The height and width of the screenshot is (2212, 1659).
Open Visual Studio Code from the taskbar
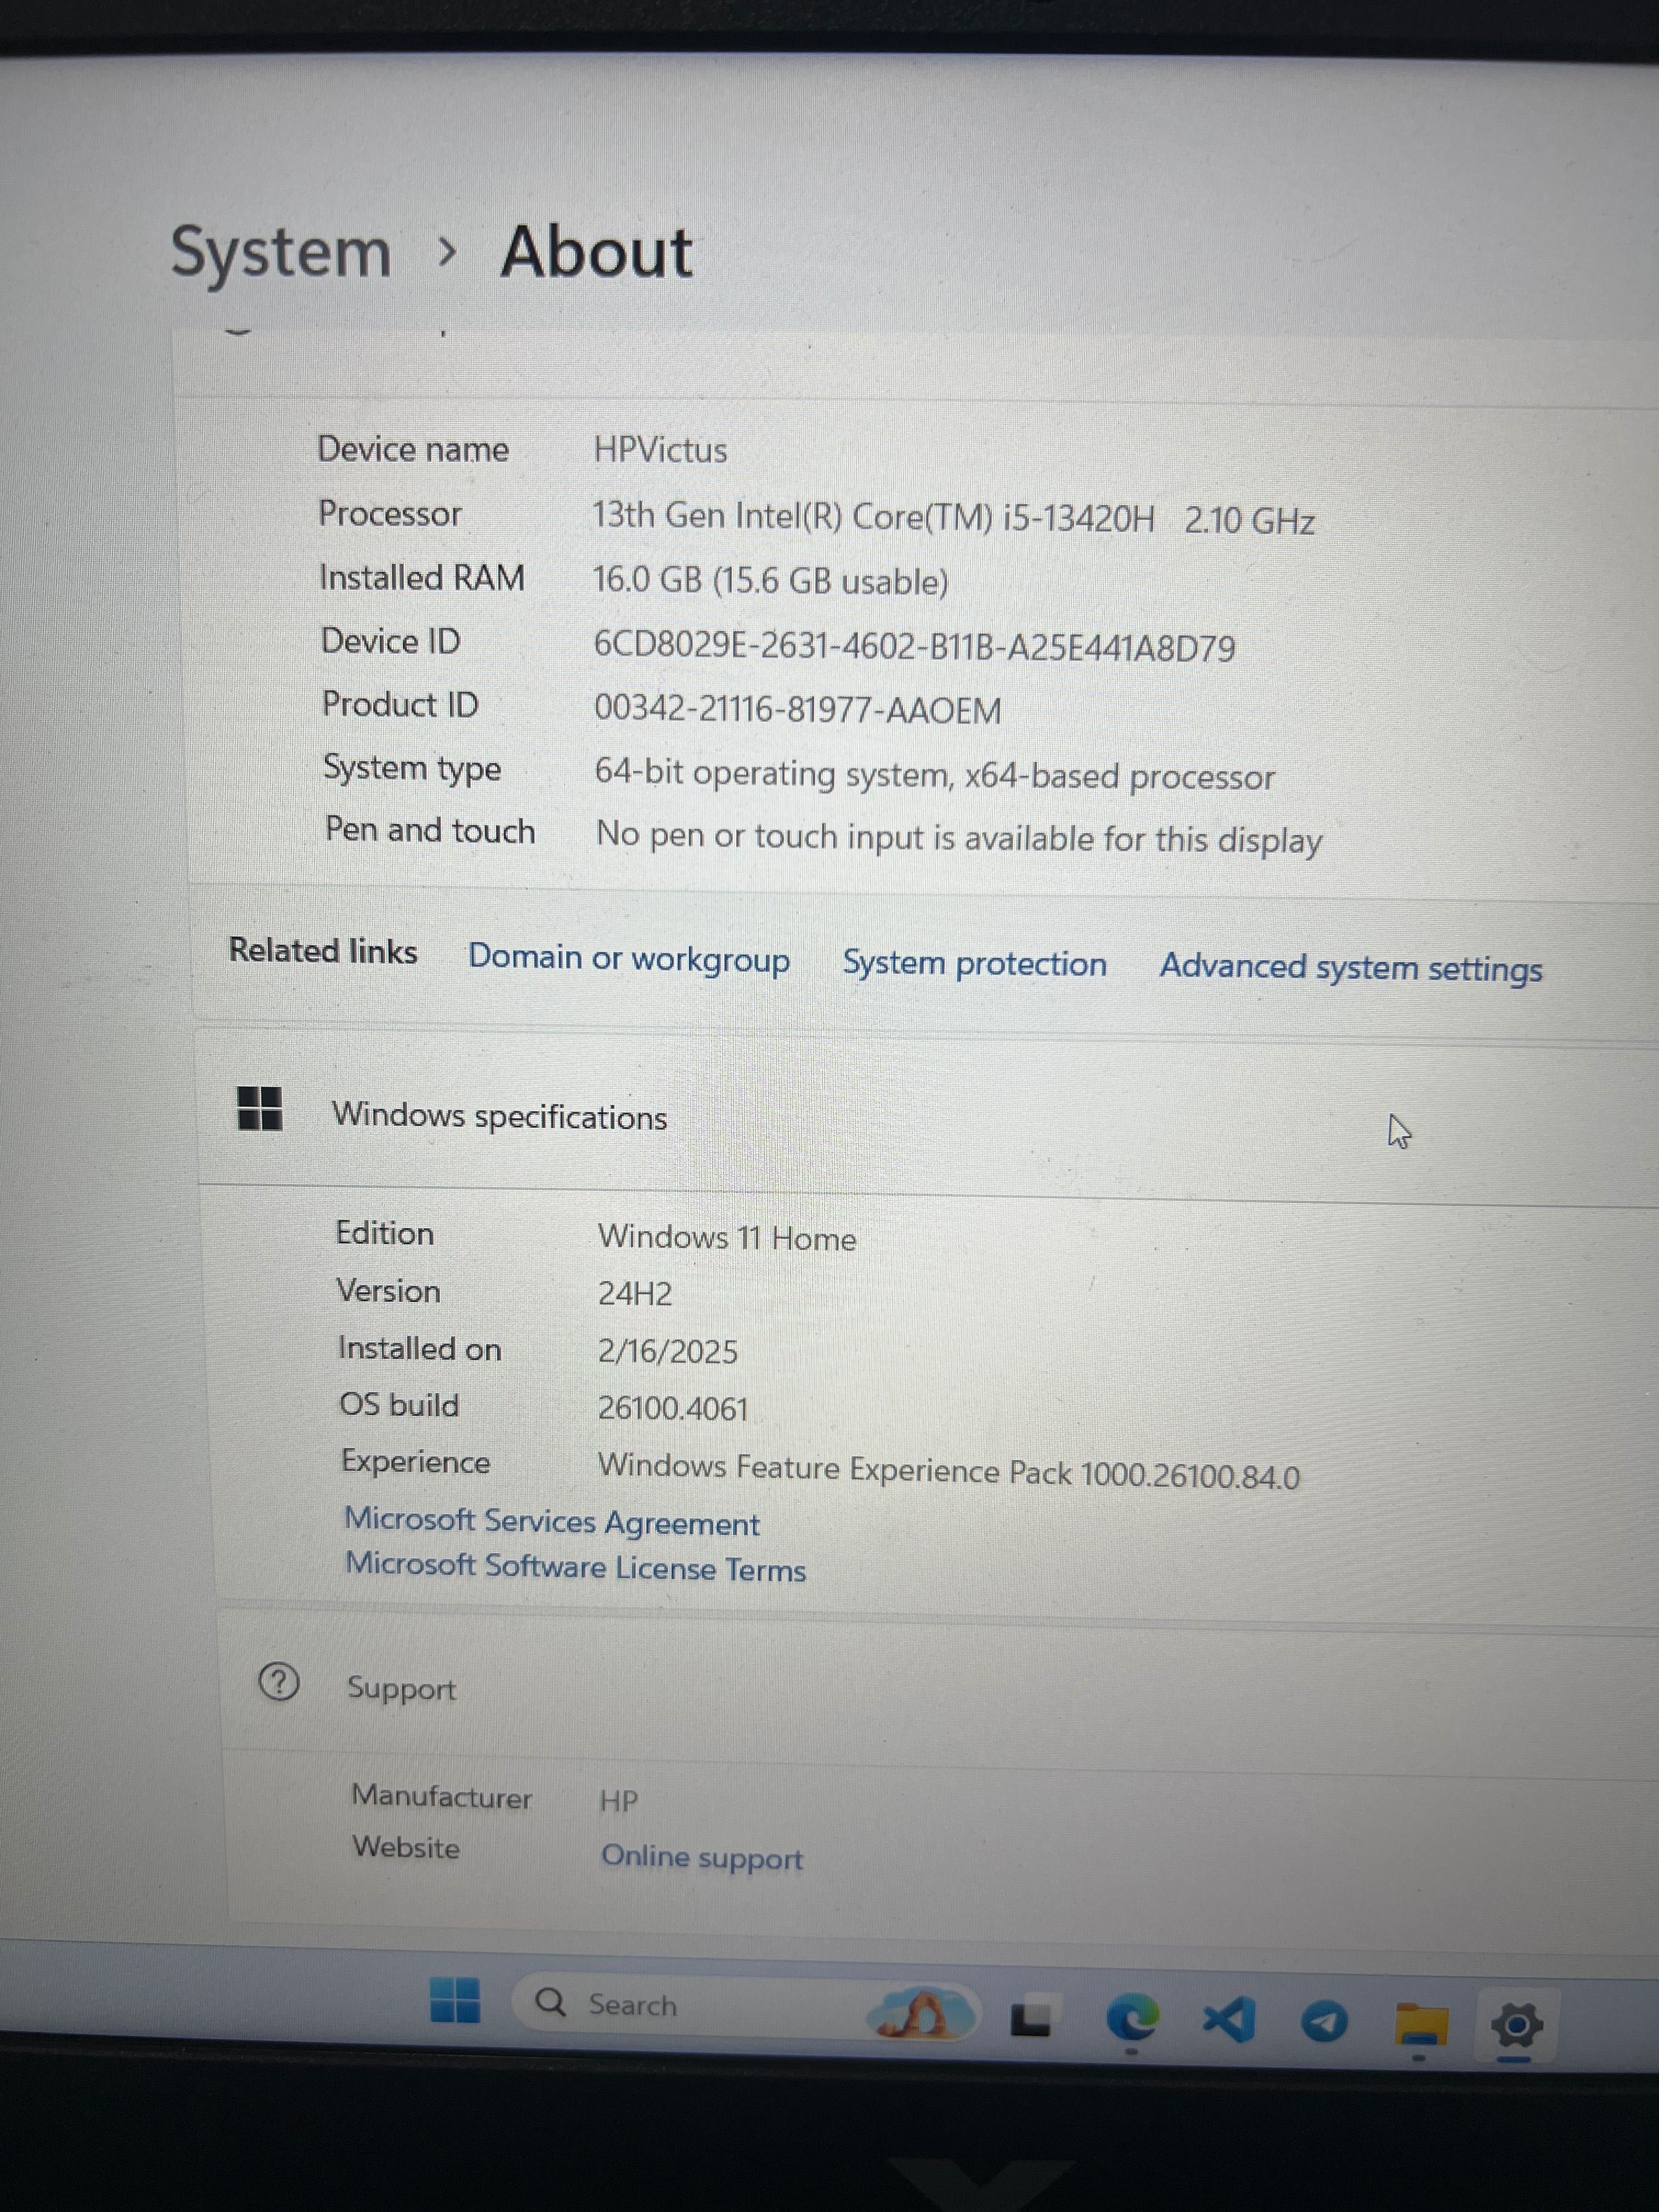1229,2021
